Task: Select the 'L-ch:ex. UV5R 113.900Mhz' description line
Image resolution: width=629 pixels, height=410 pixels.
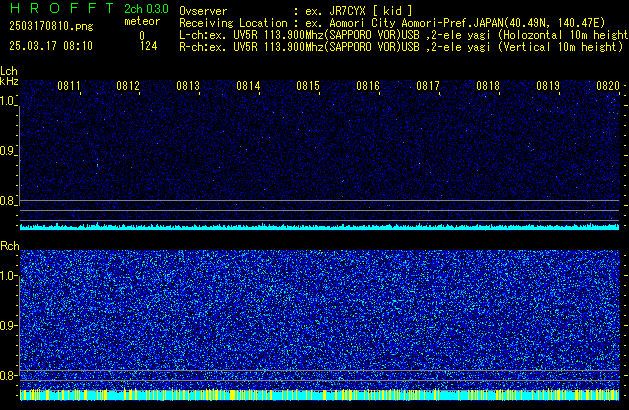Action: [404, 35]
